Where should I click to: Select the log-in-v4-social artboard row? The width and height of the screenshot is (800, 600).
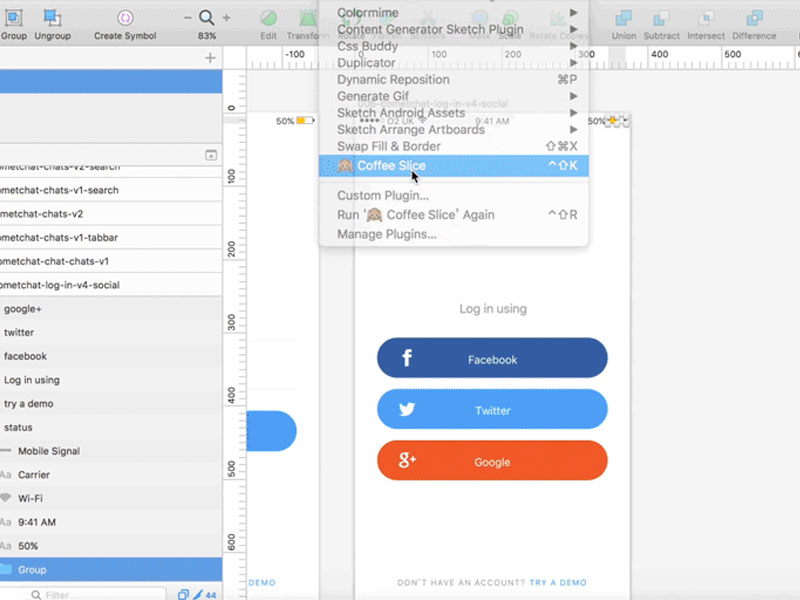pyautogui.click(x=111, y=285)
